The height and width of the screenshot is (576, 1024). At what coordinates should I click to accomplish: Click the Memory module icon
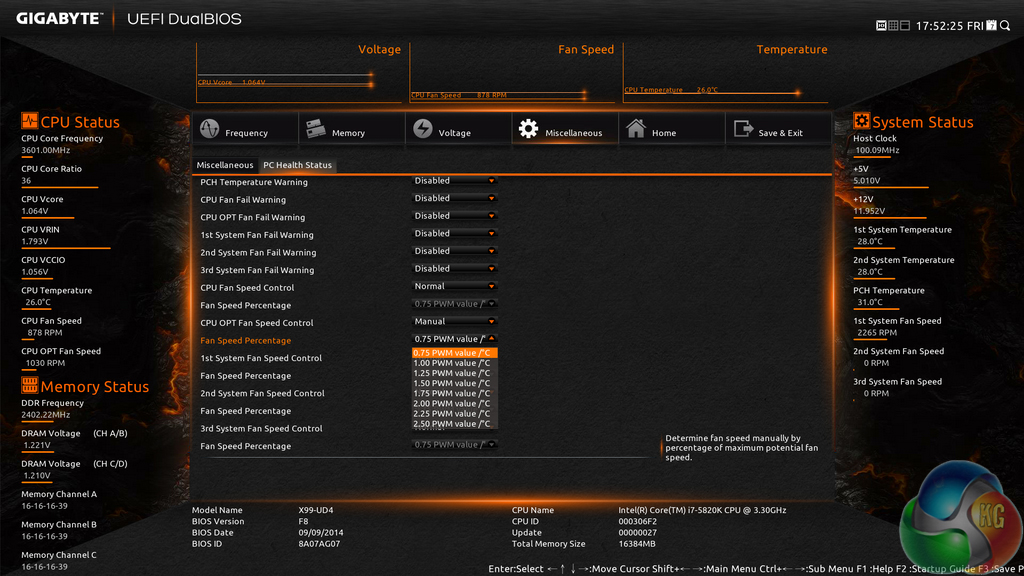coord(316,129)
